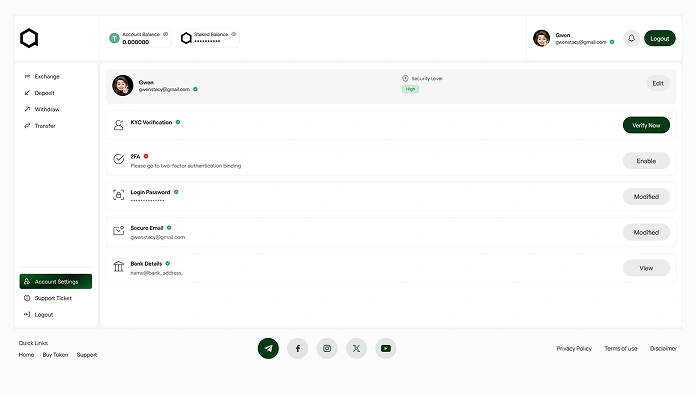Click the View bank details button
Image resolution: width=695 pixels, height=395 pixels.
tap(646, 268)
